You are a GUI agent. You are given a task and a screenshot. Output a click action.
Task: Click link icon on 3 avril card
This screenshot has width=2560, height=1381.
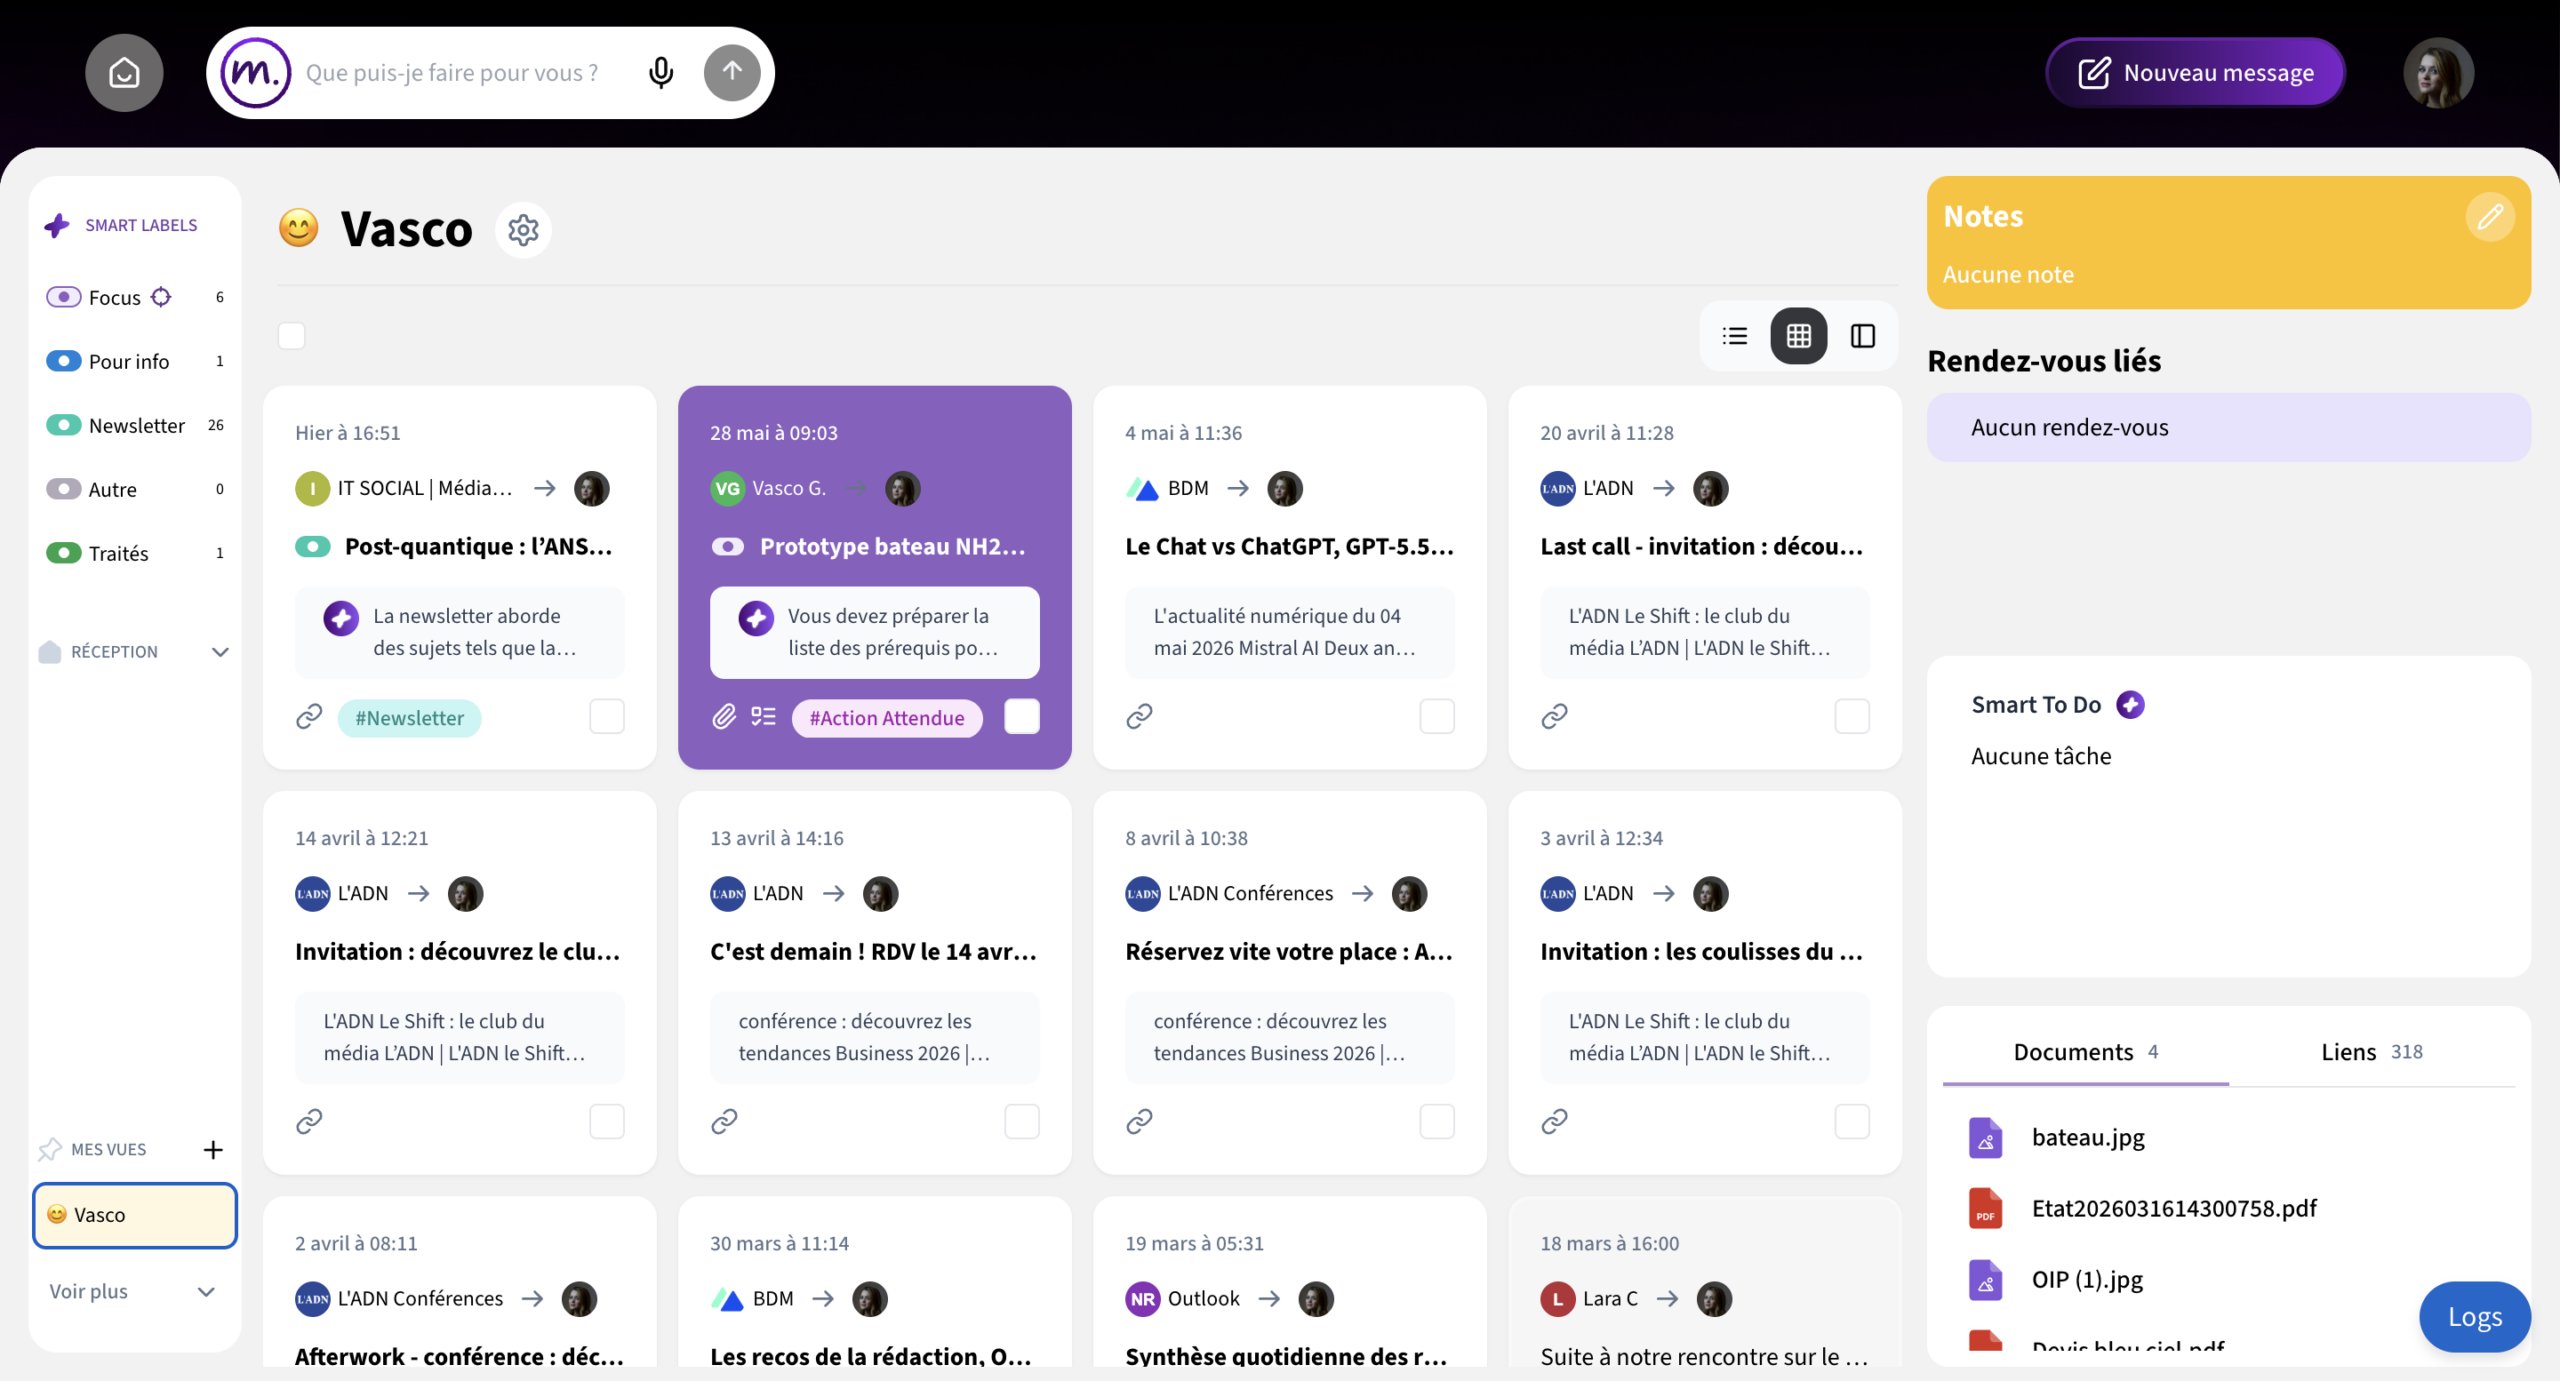click(x=1554, y=1121)
